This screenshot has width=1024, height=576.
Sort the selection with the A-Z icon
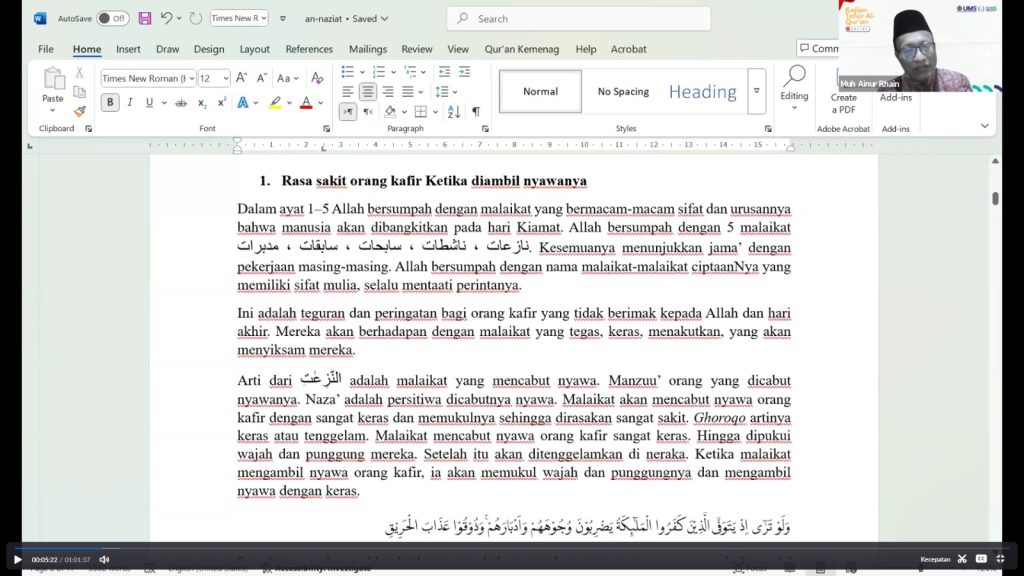click(x=454, y=112)
